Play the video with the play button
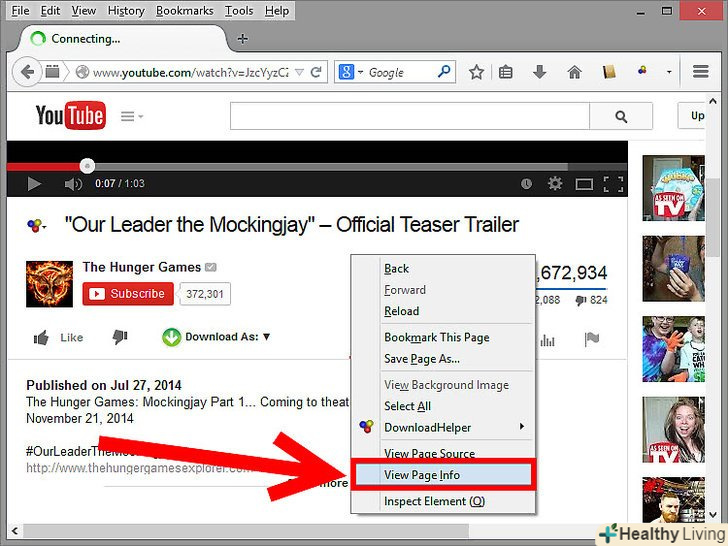Viewport: 728px width, 546px height. (x=33, y=184)
